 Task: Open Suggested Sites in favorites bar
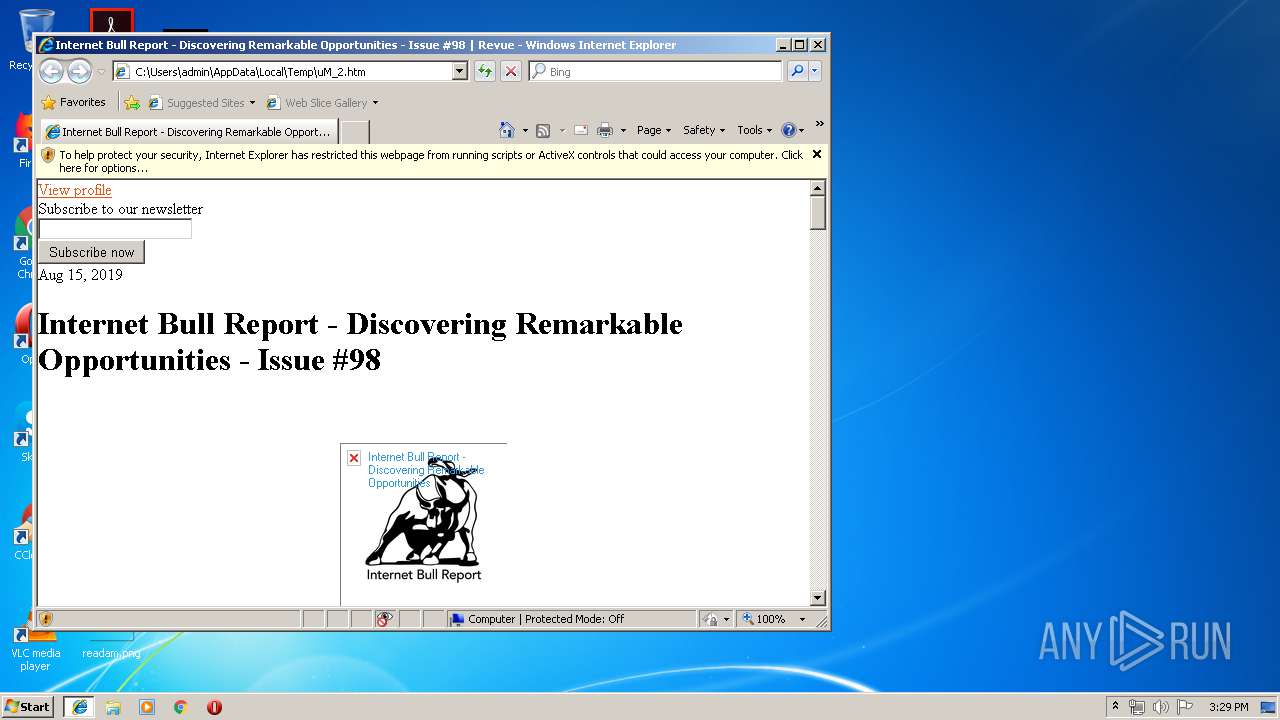click(x=201, y=103)
